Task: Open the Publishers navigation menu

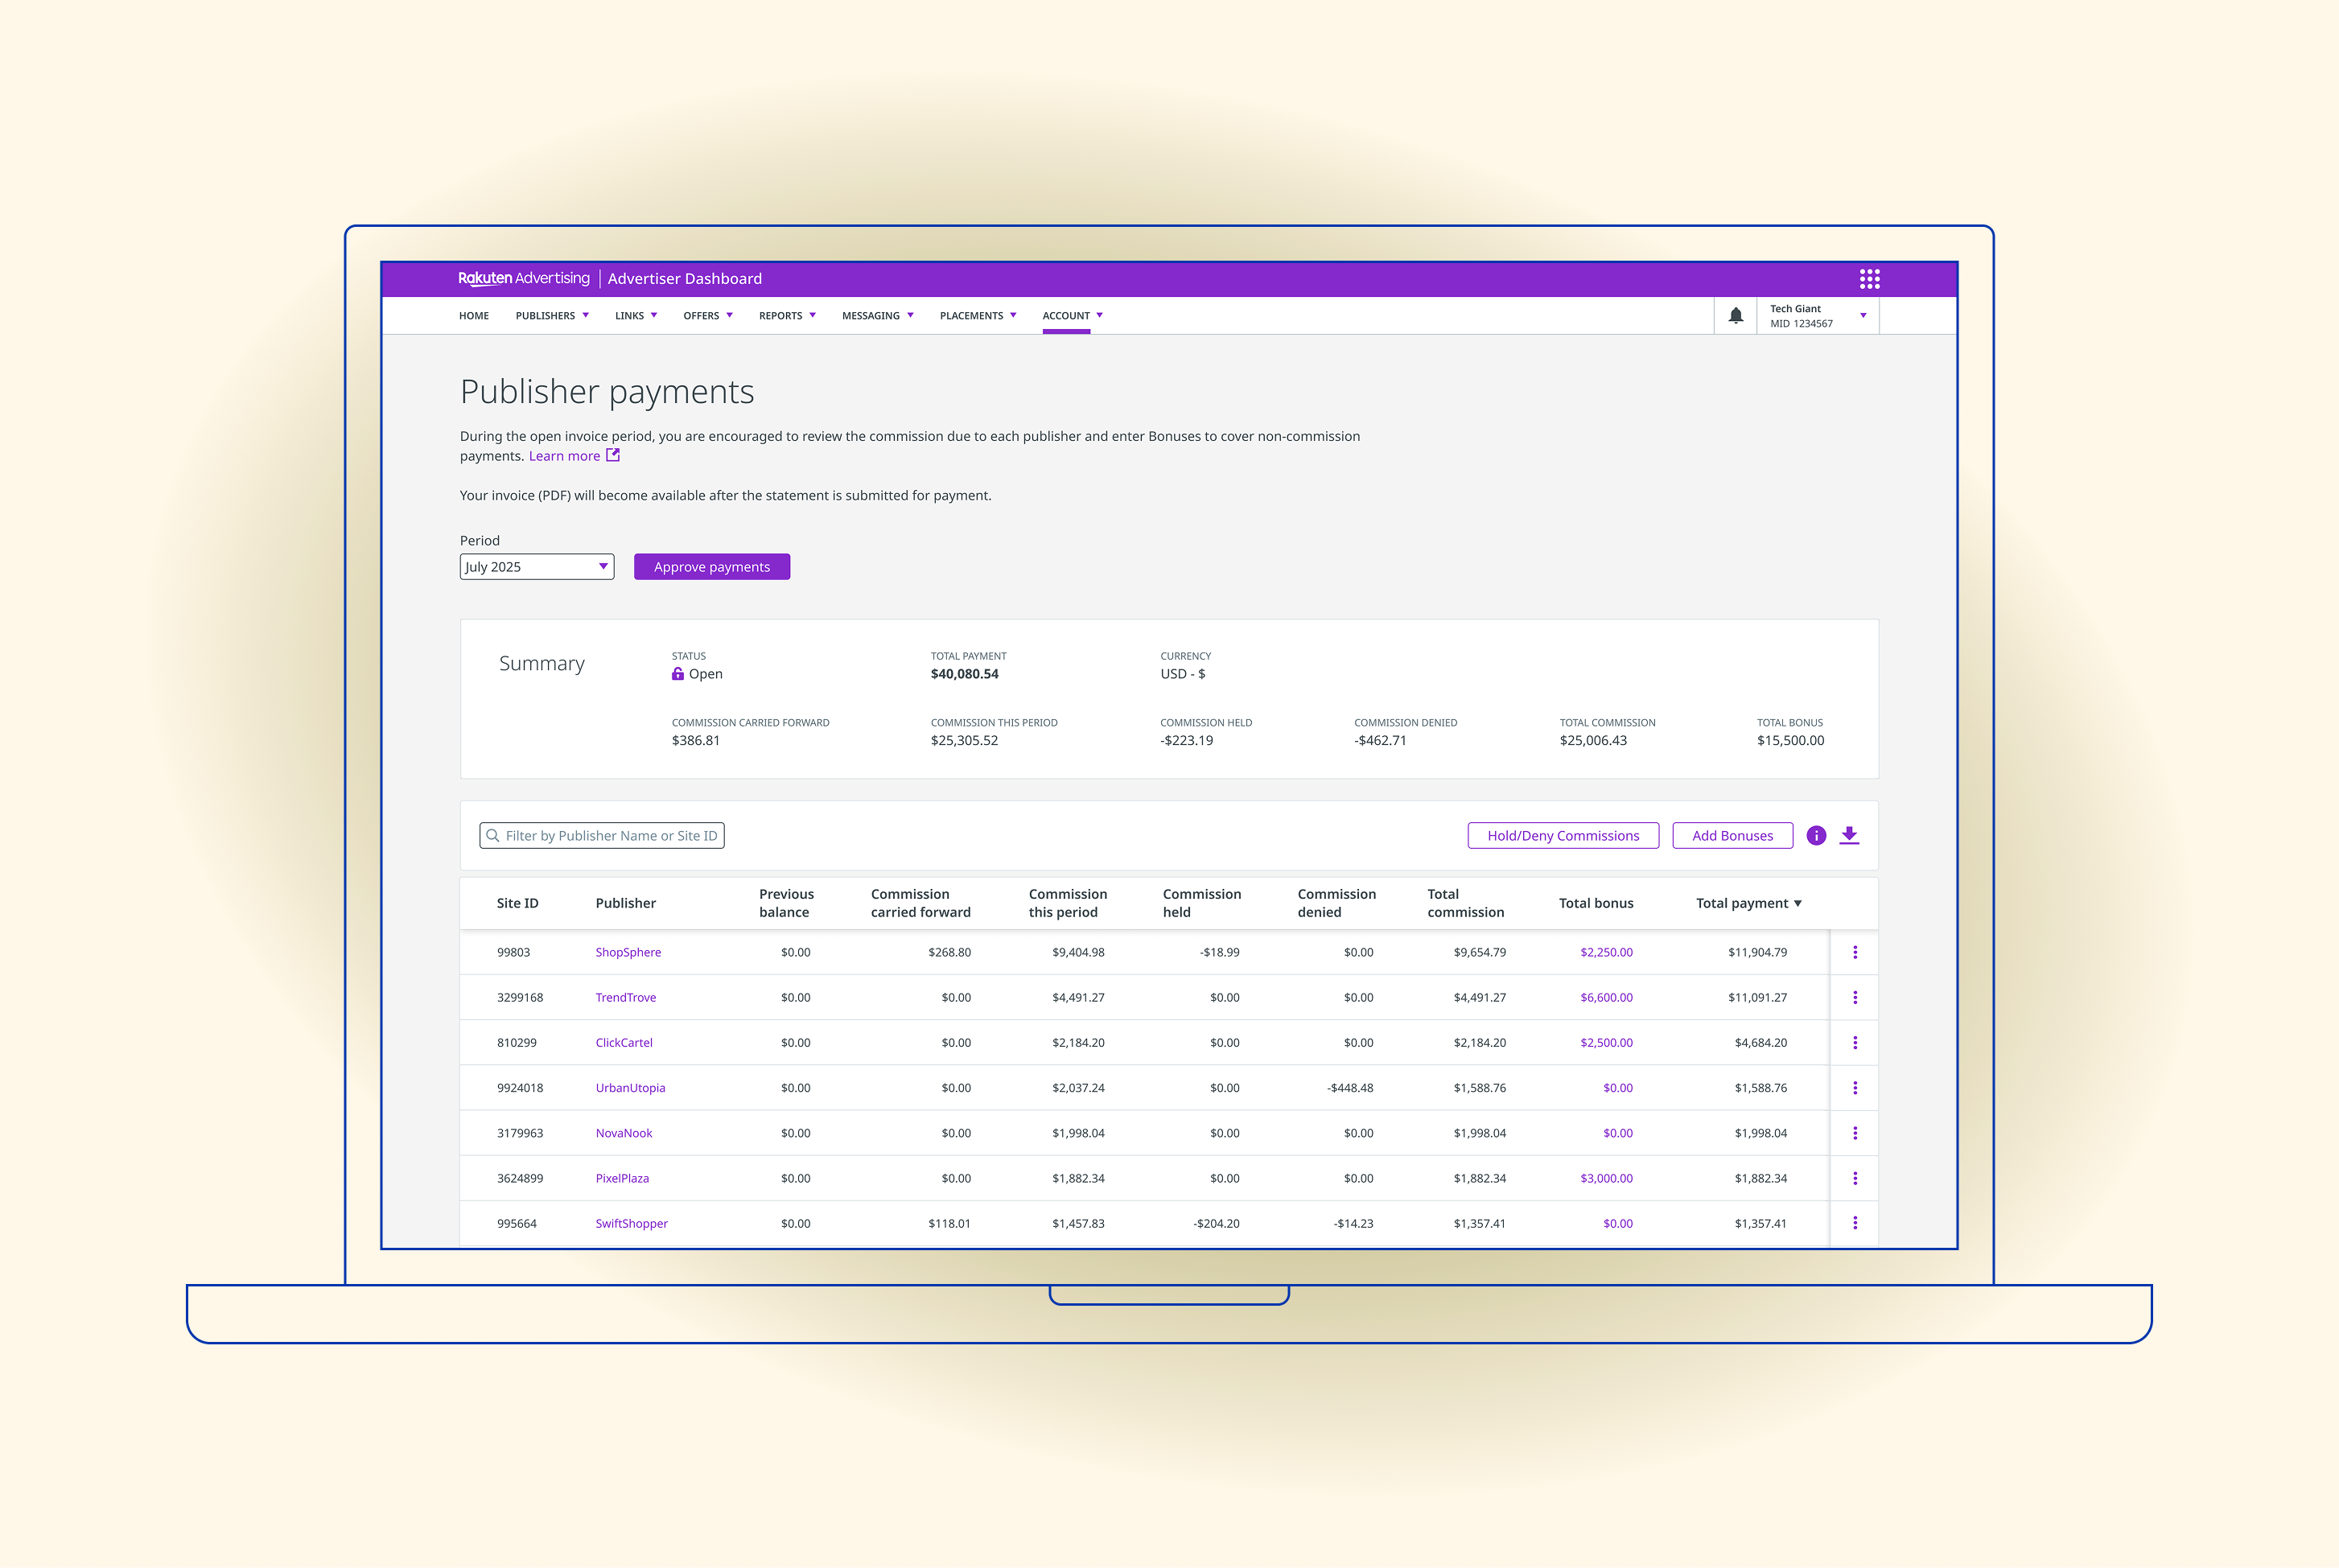Action: pyautogui.click(x=552, y=316)
